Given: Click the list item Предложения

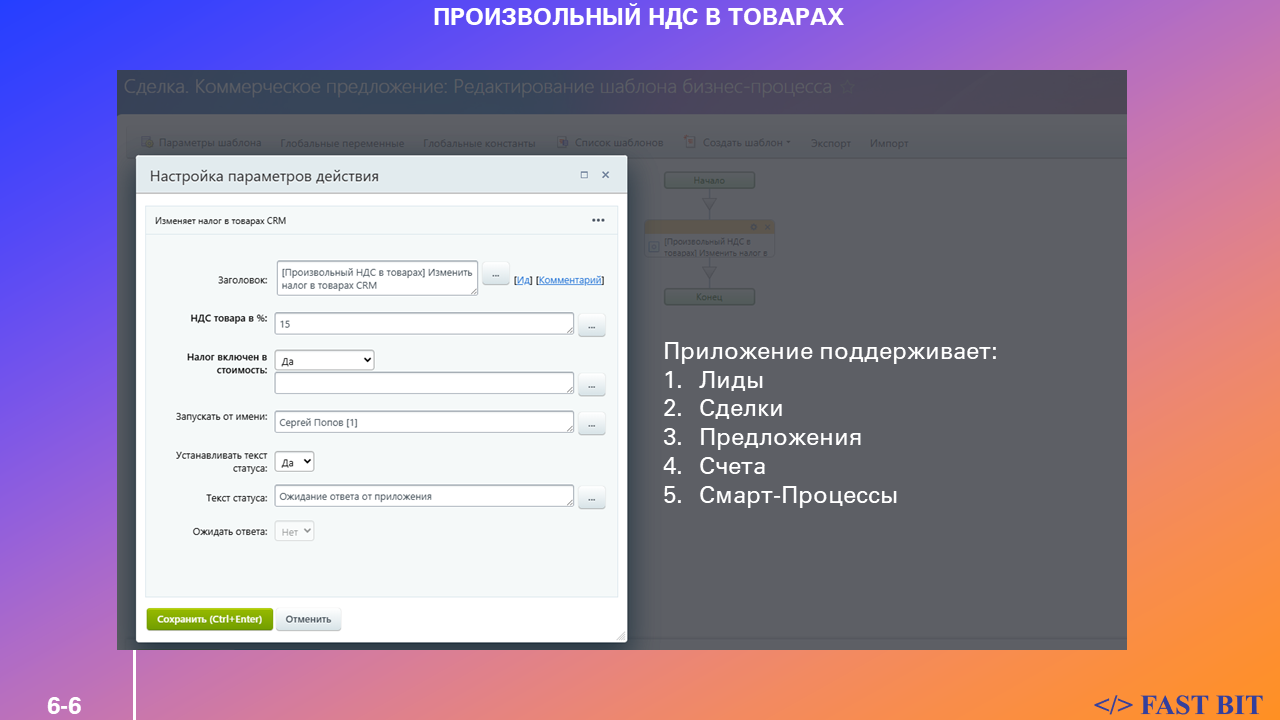Looking at the screenshot, I should [x=780, y=438].
